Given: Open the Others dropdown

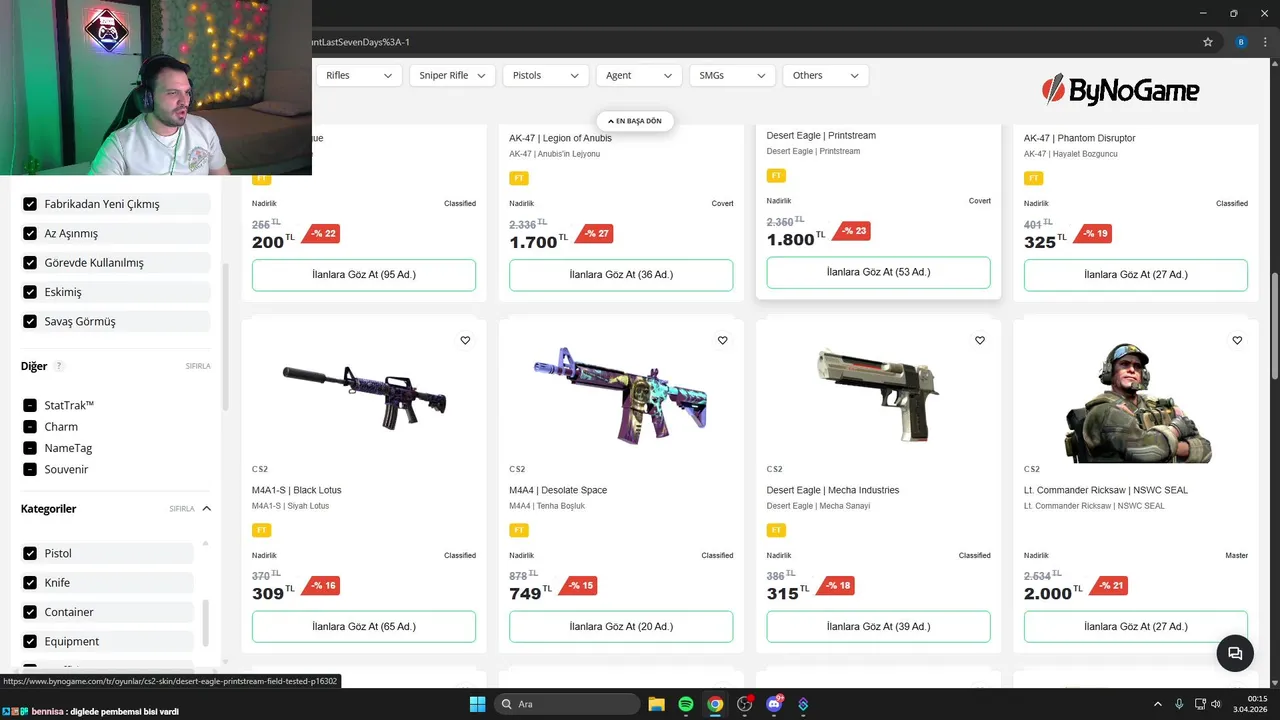Looking at the screenshot, I should [x=825, y=75].
